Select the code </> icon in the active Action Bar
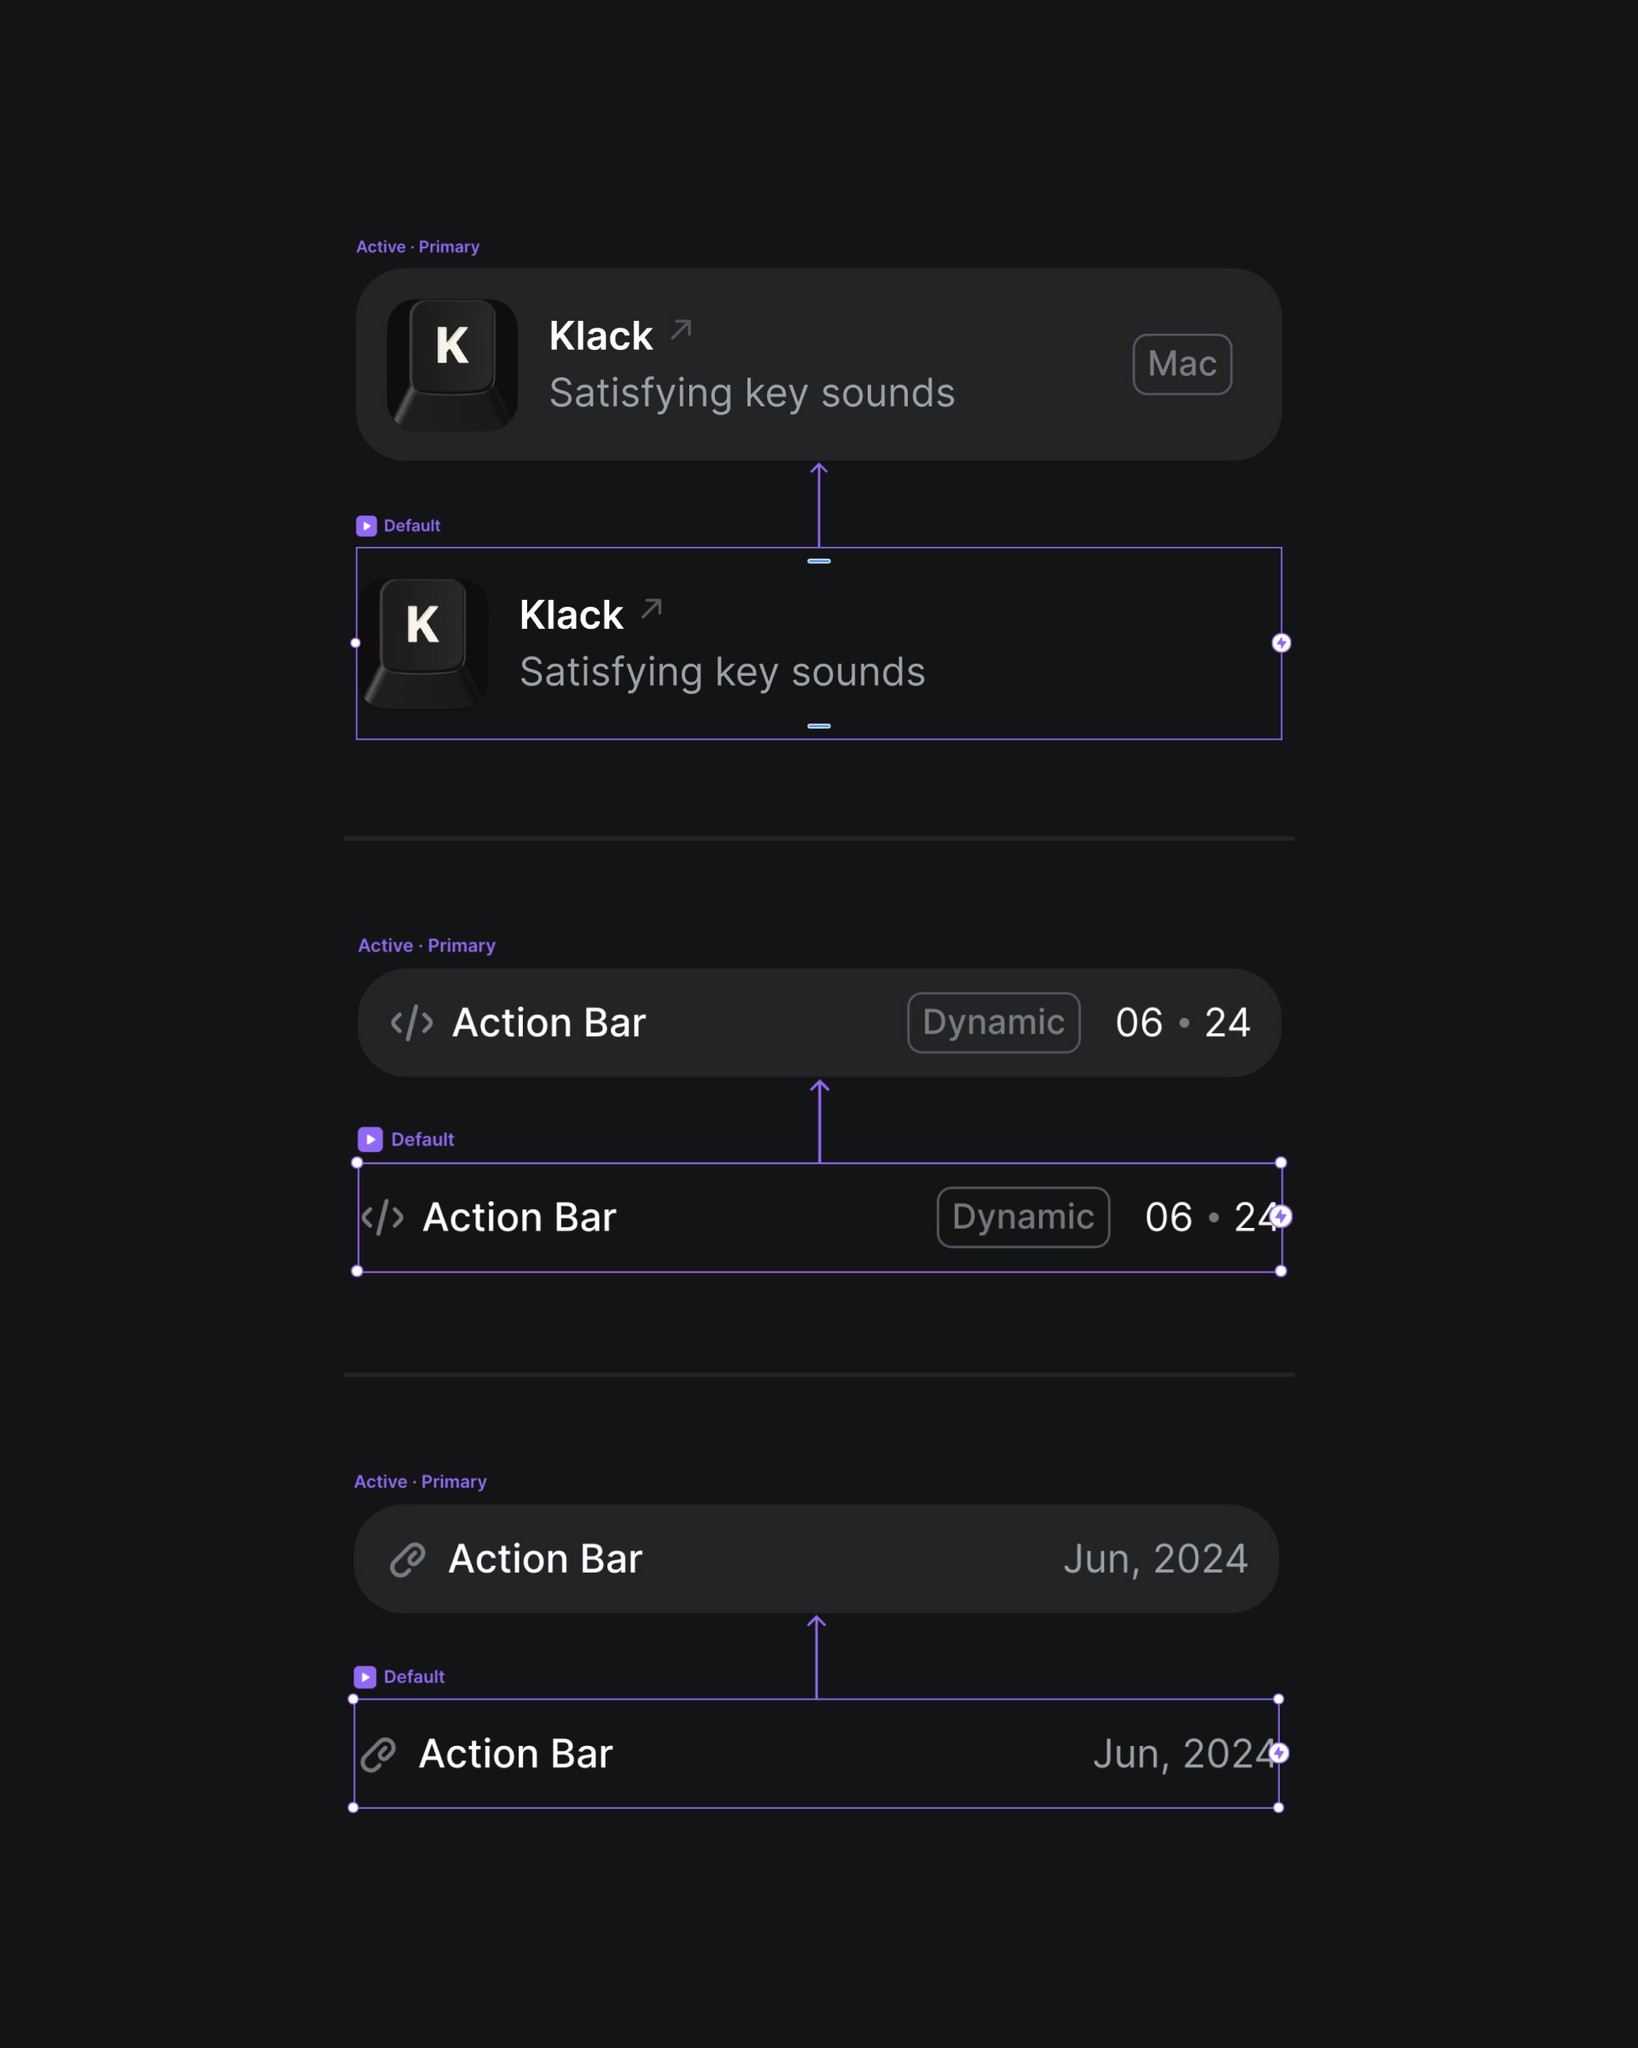The image size is (1638, 2048). (x=411, y=1022)
